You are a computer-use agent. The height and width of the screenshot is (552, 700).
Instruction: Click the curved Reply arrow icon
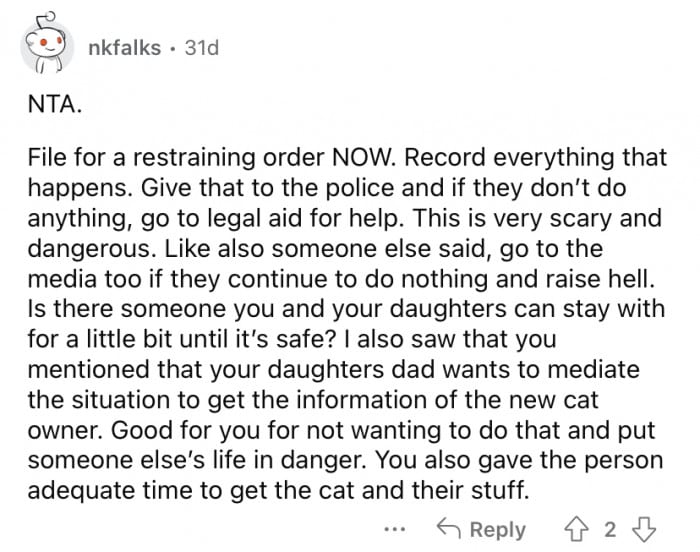click(449, 528)
